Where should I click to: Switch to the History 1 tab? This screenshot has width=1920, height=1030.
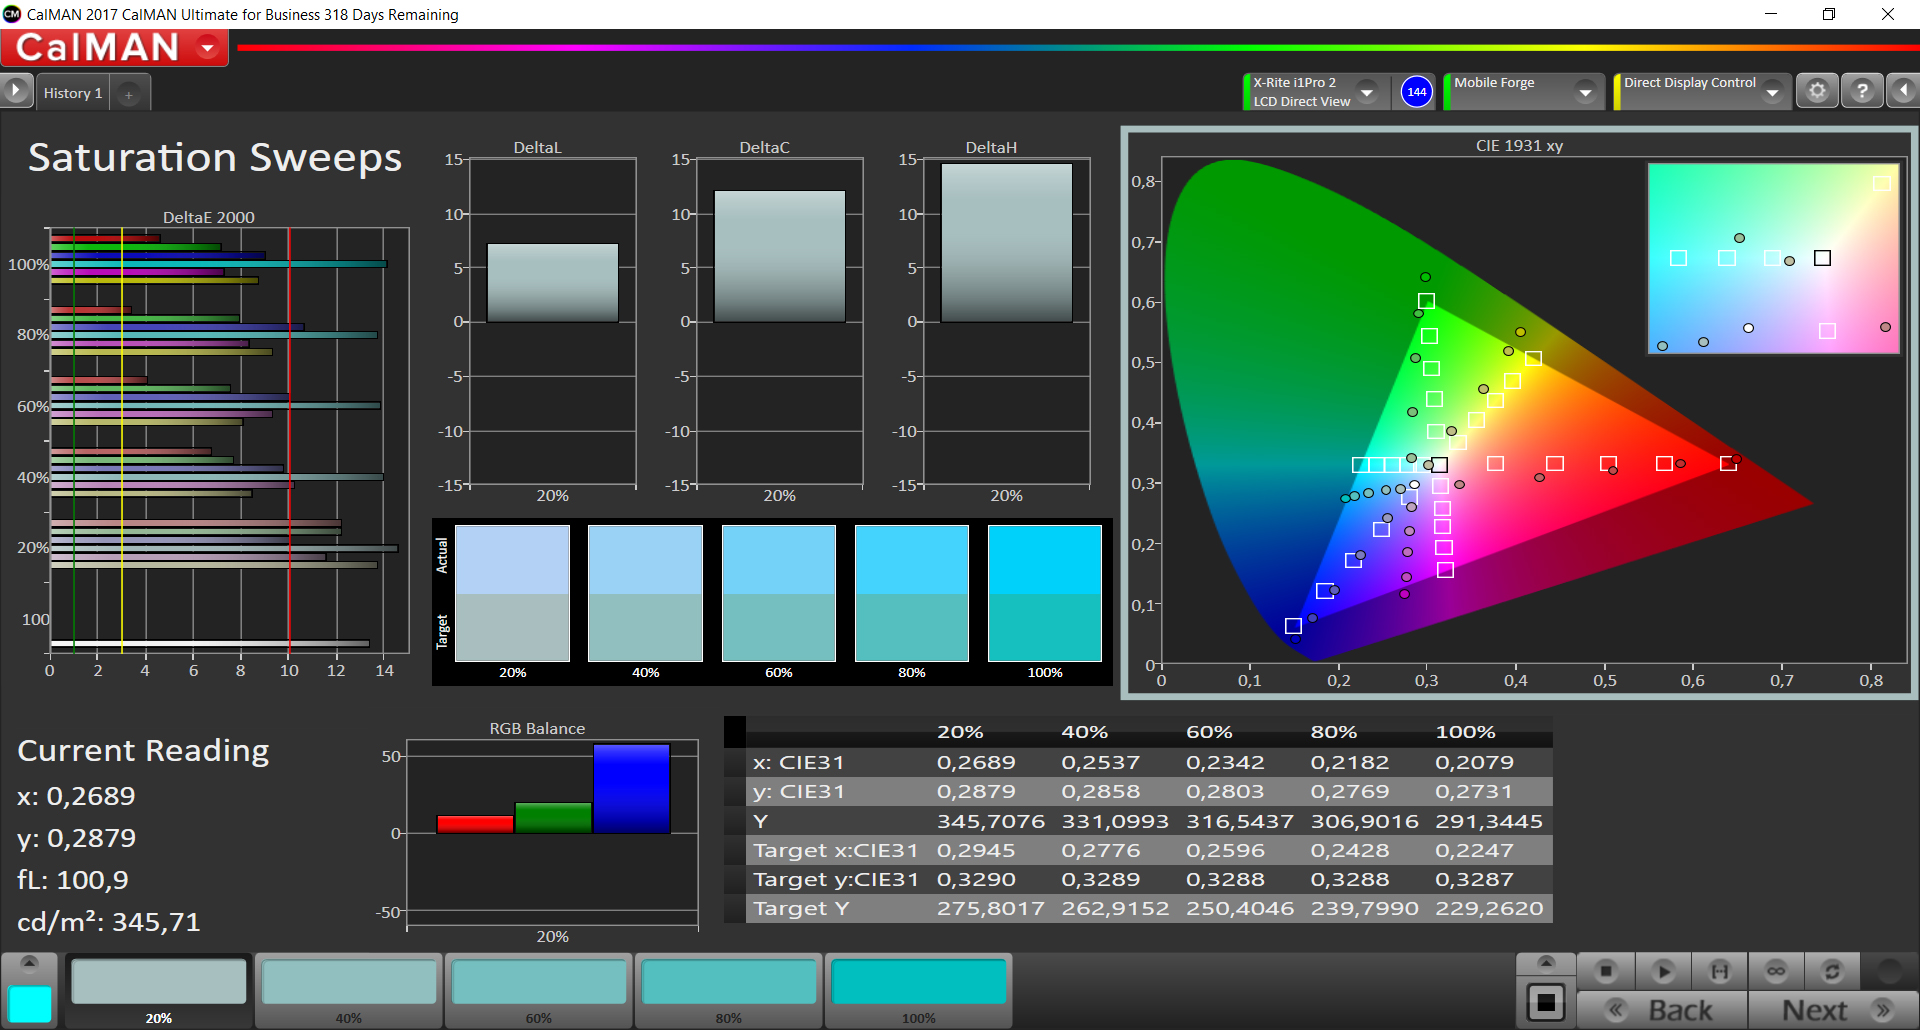(x=73, y=93)
